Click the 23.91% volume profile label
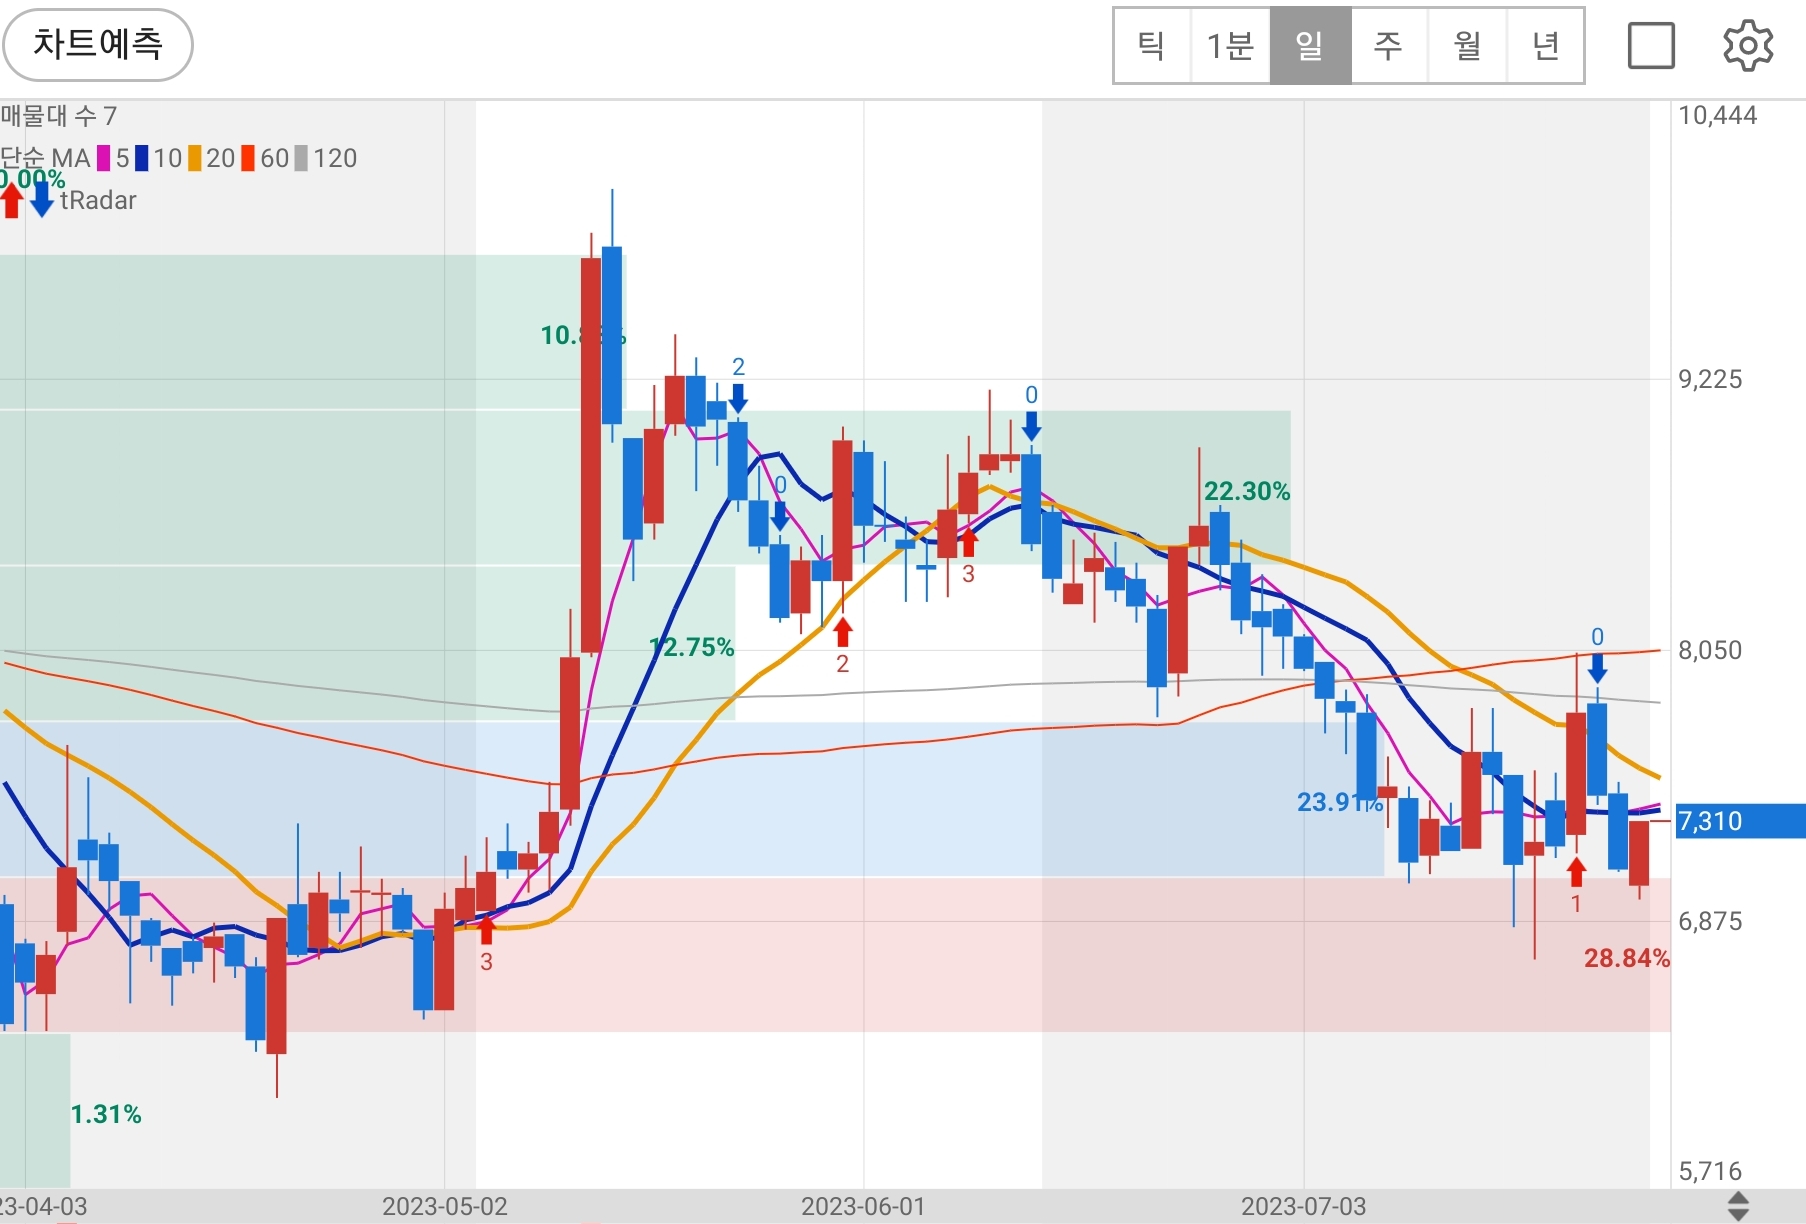The height and width of the screenshot is (1224, 1806). coord(1340,802)
